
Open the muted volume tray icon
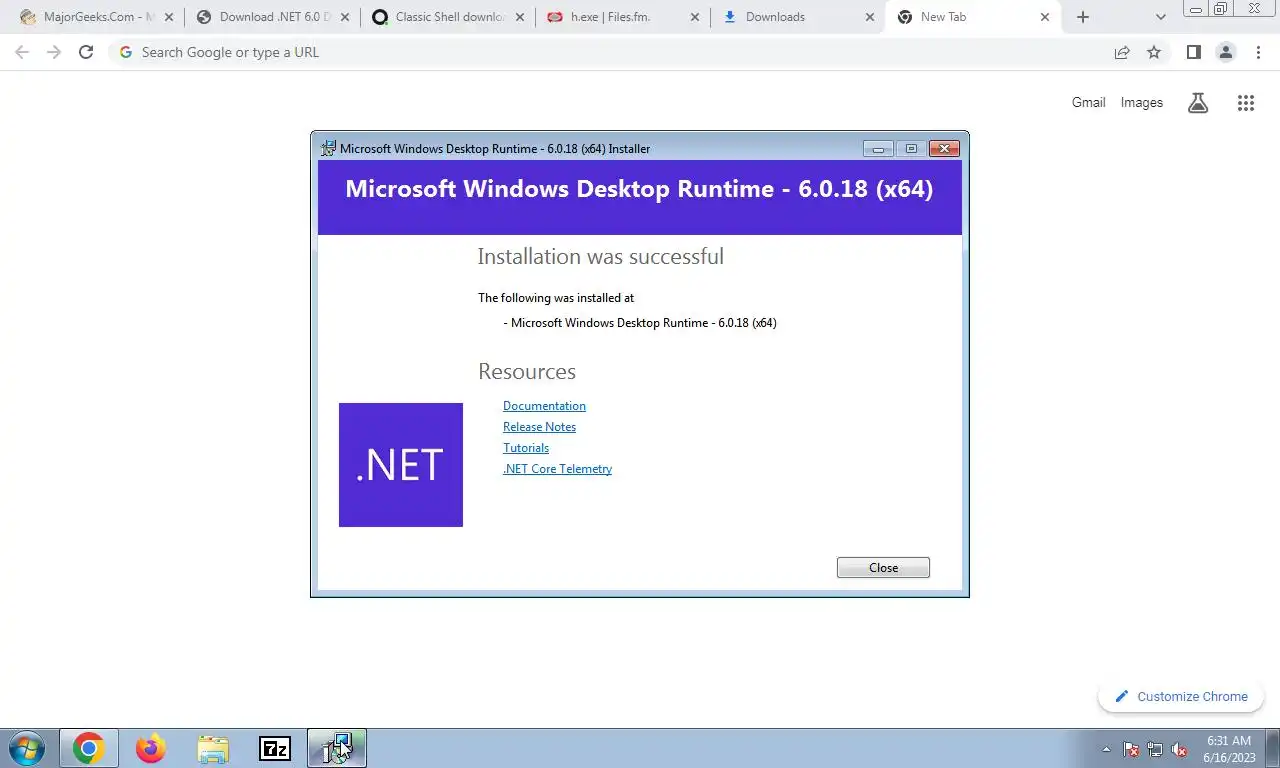[x=1179, y=749]
